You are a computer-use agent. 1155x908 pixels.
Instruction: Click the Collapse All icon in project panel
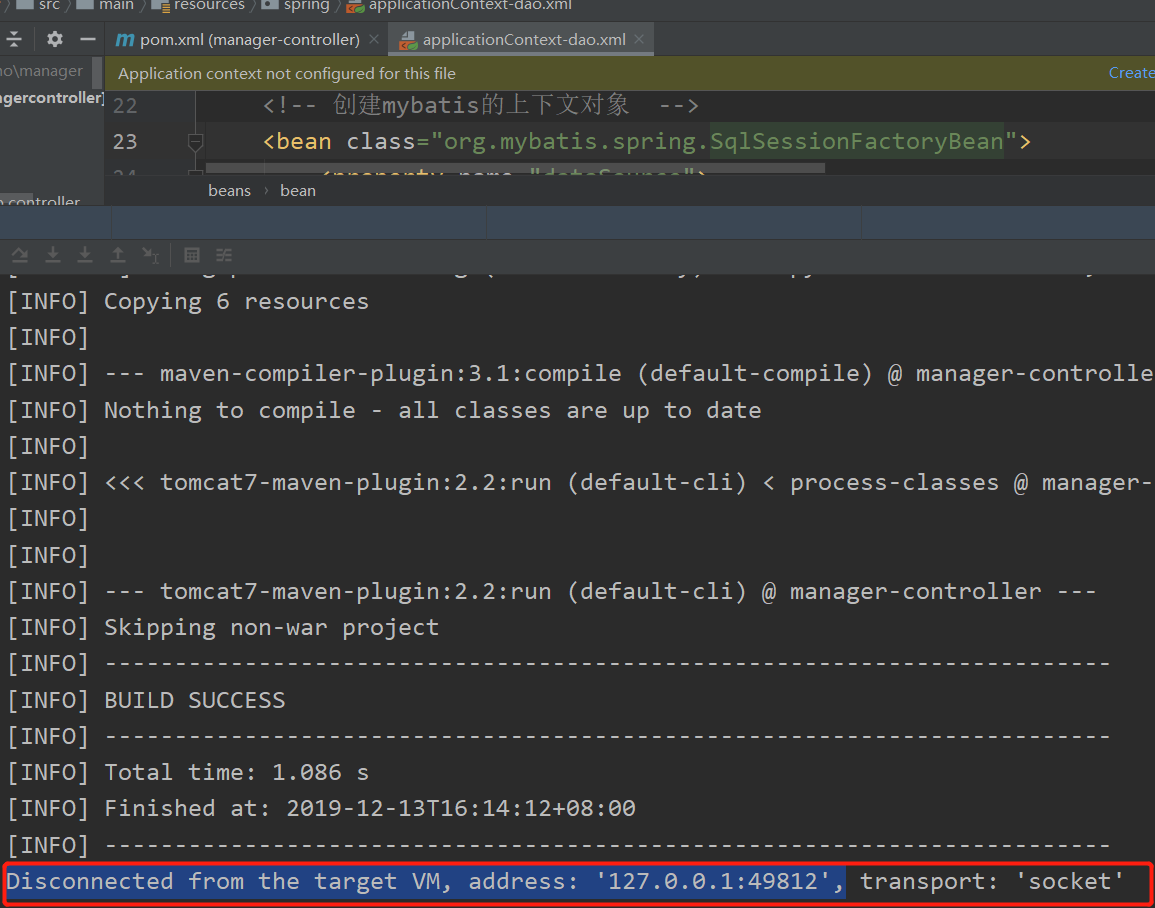coord(14,39)
